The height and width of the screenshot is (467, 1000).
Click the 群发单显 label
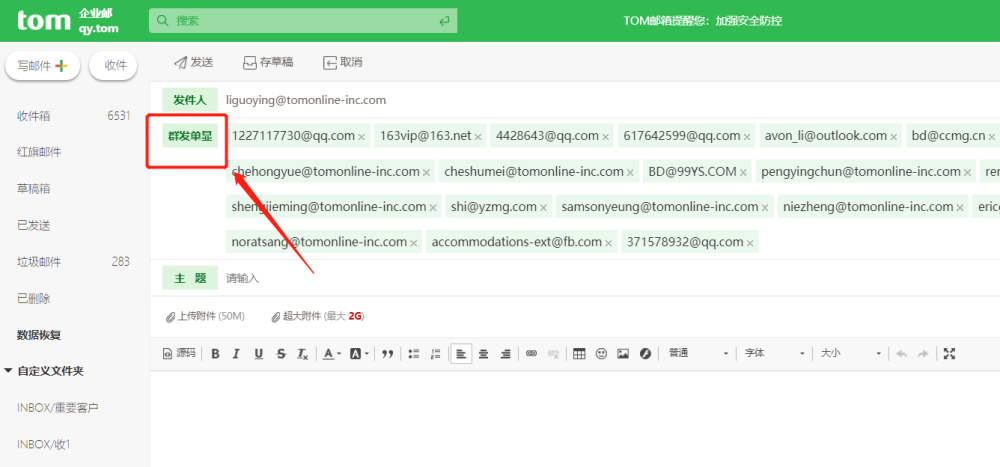tap(189, 136)
